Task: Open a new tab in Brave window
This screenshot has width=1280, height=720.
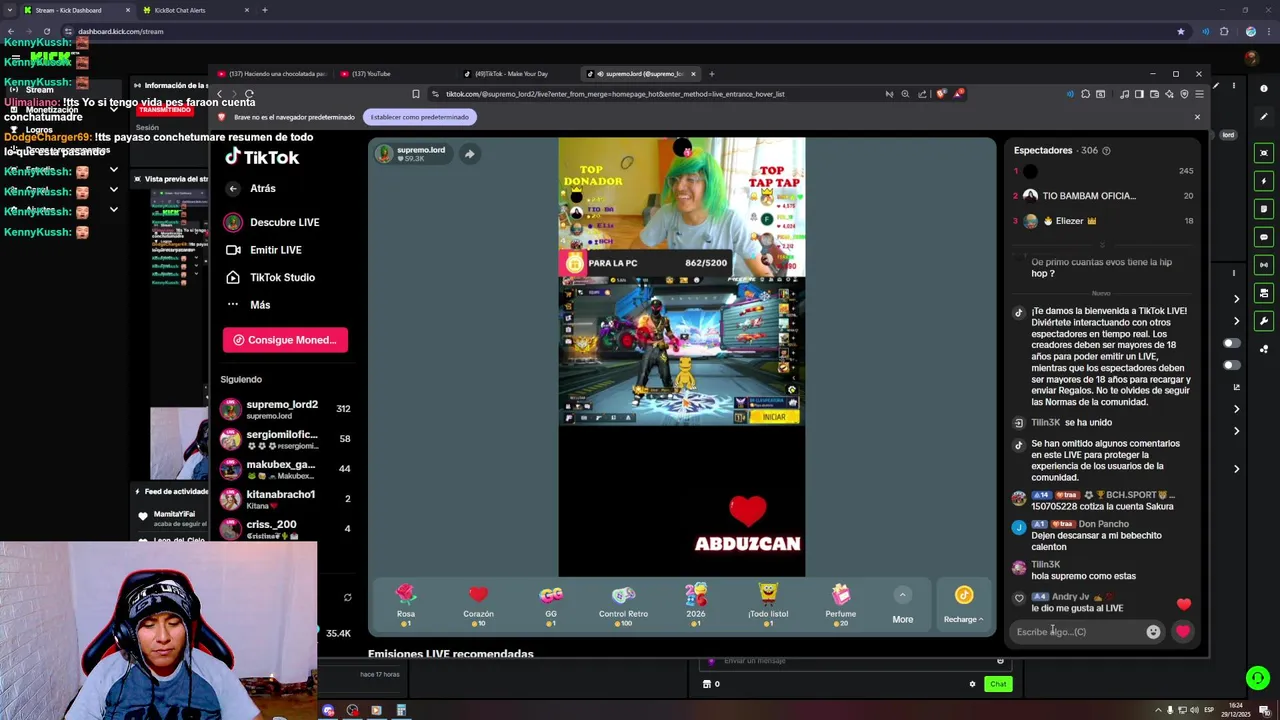Action: click(712, 74)
